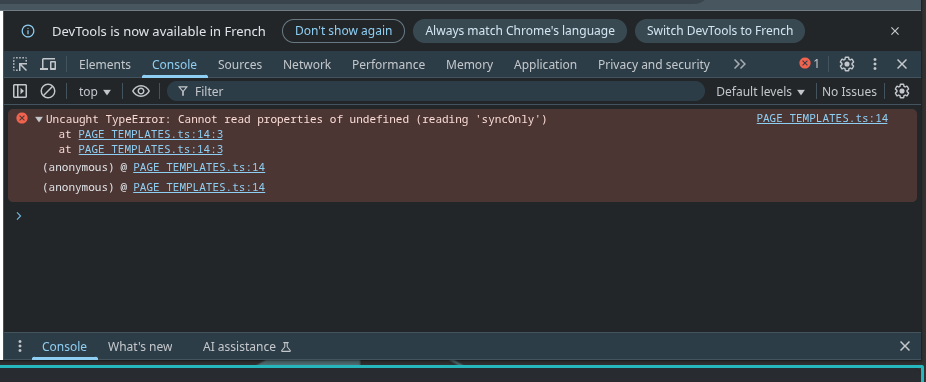Open the Sources tab

click(240, 64)
